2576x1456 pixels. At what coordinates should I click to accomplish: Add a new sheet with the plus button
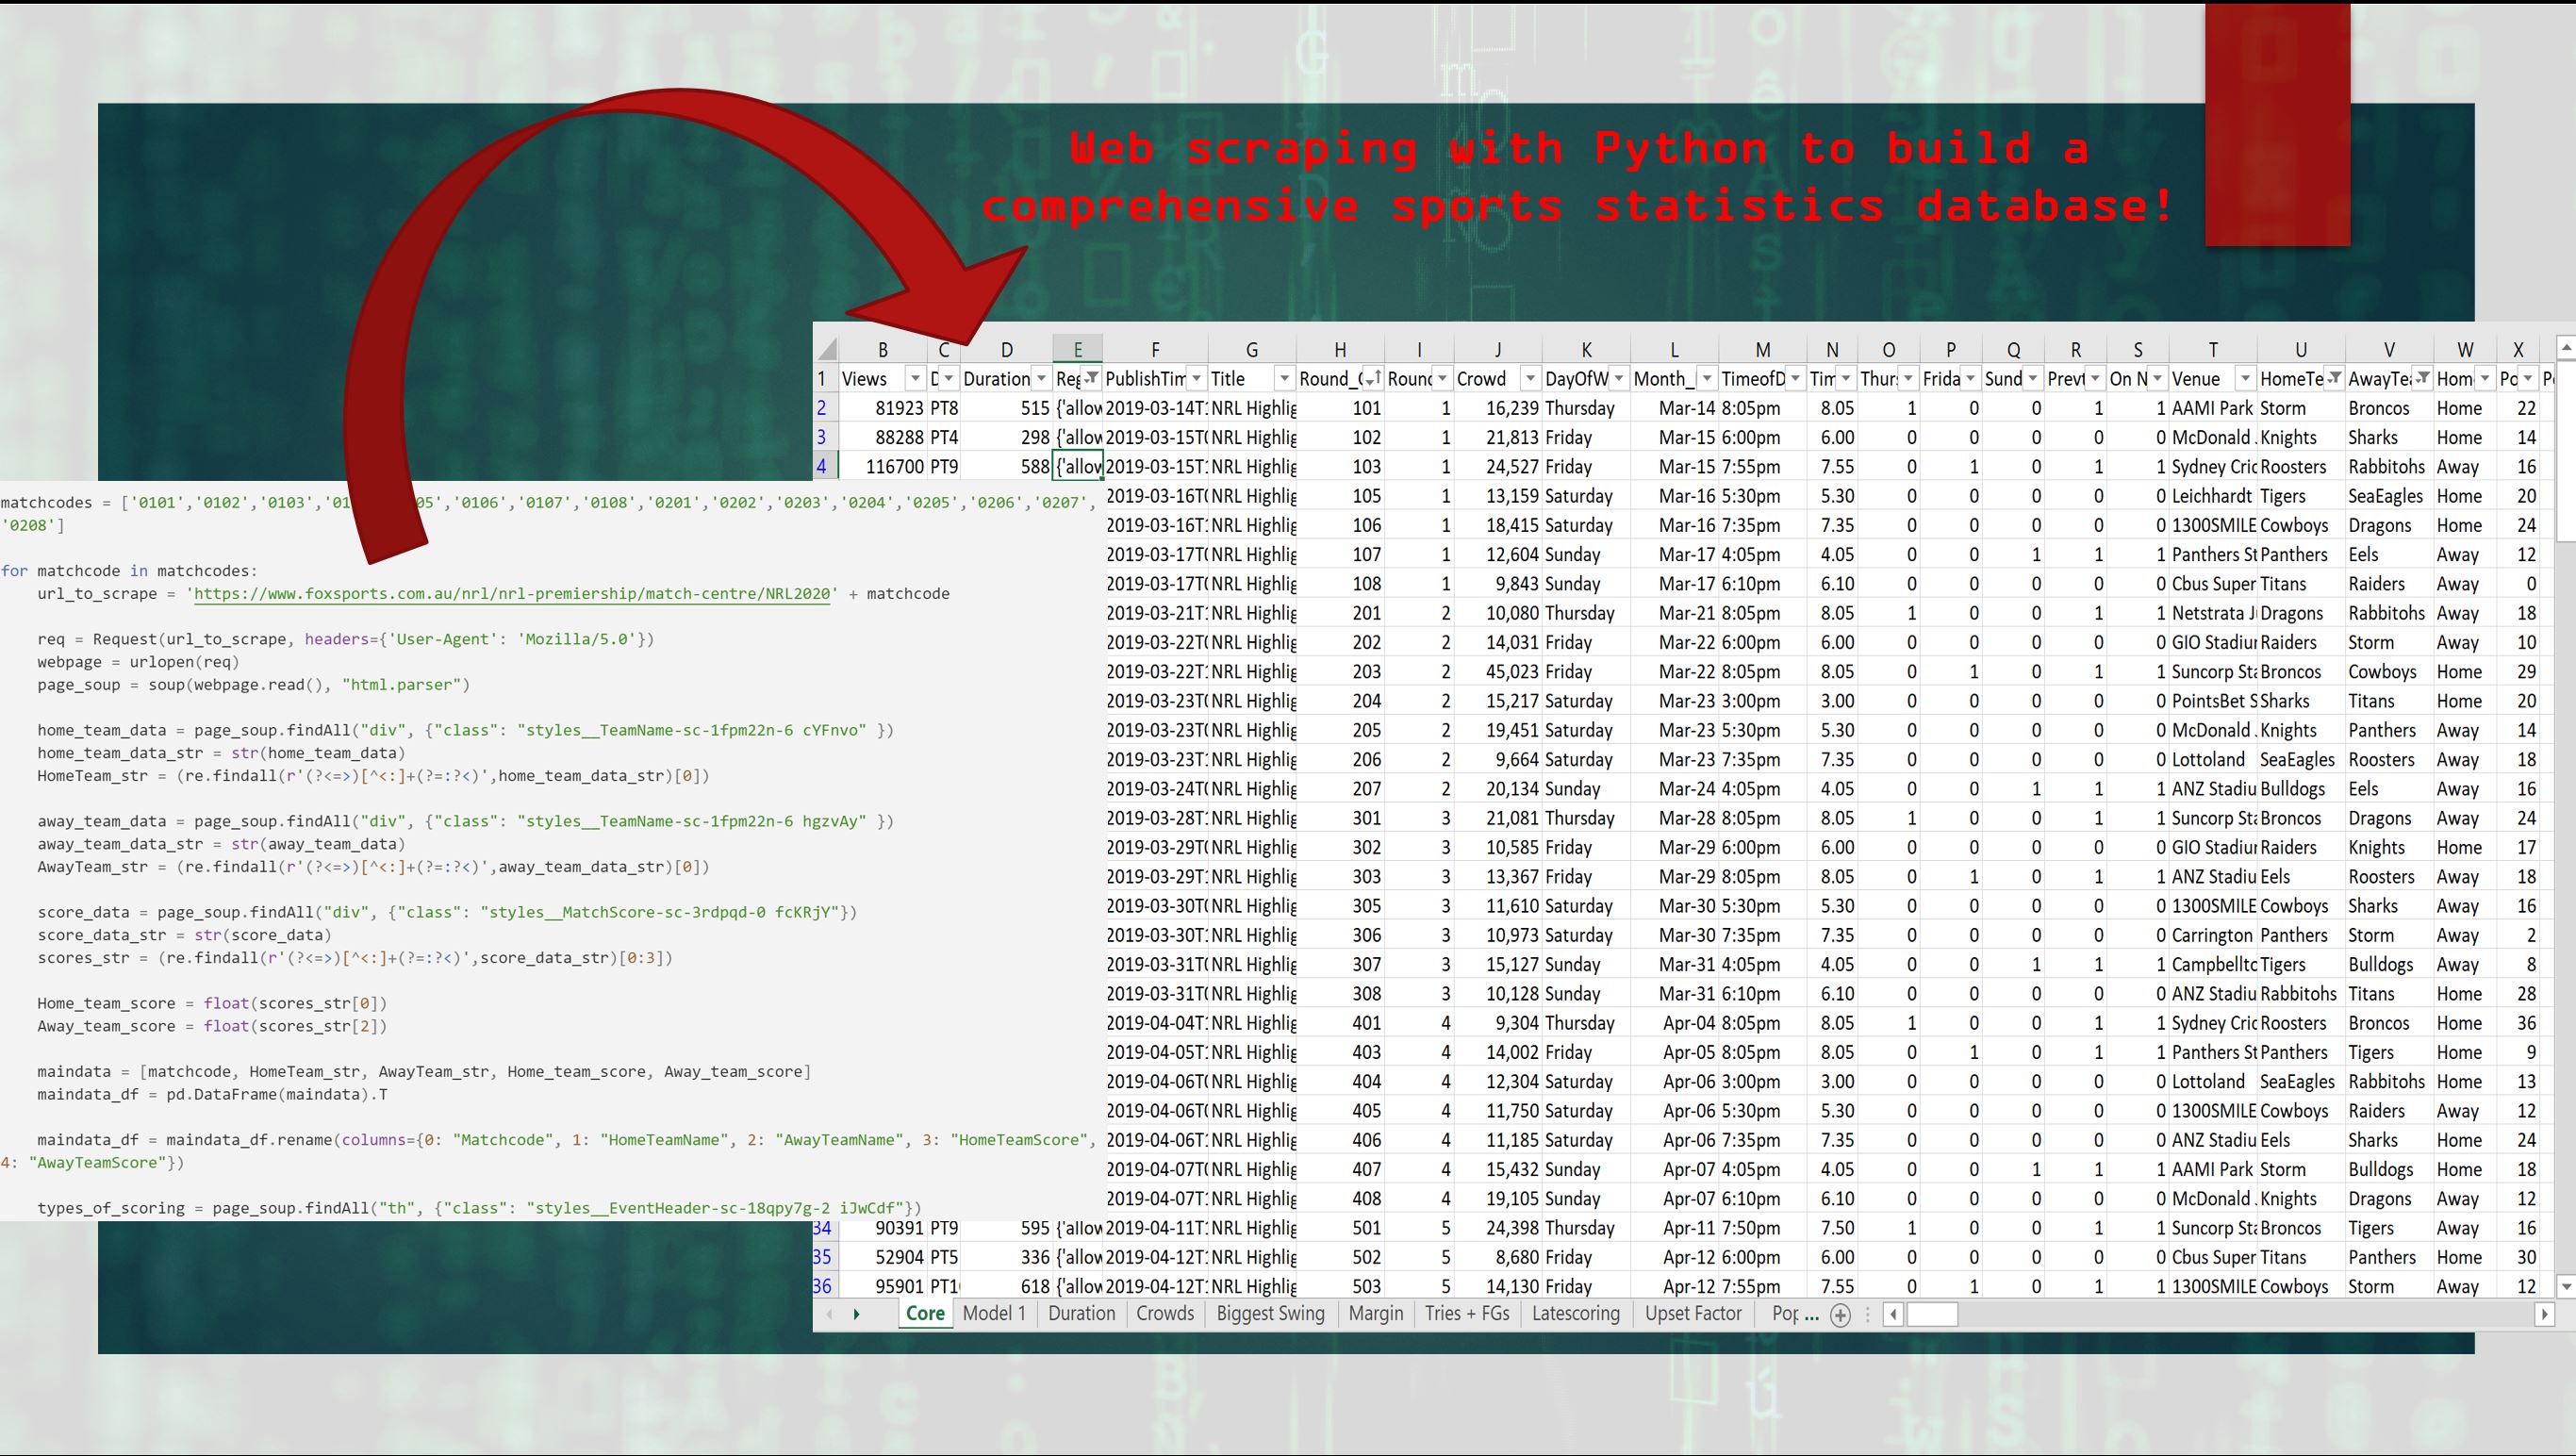click(x=1840, y=1315)
